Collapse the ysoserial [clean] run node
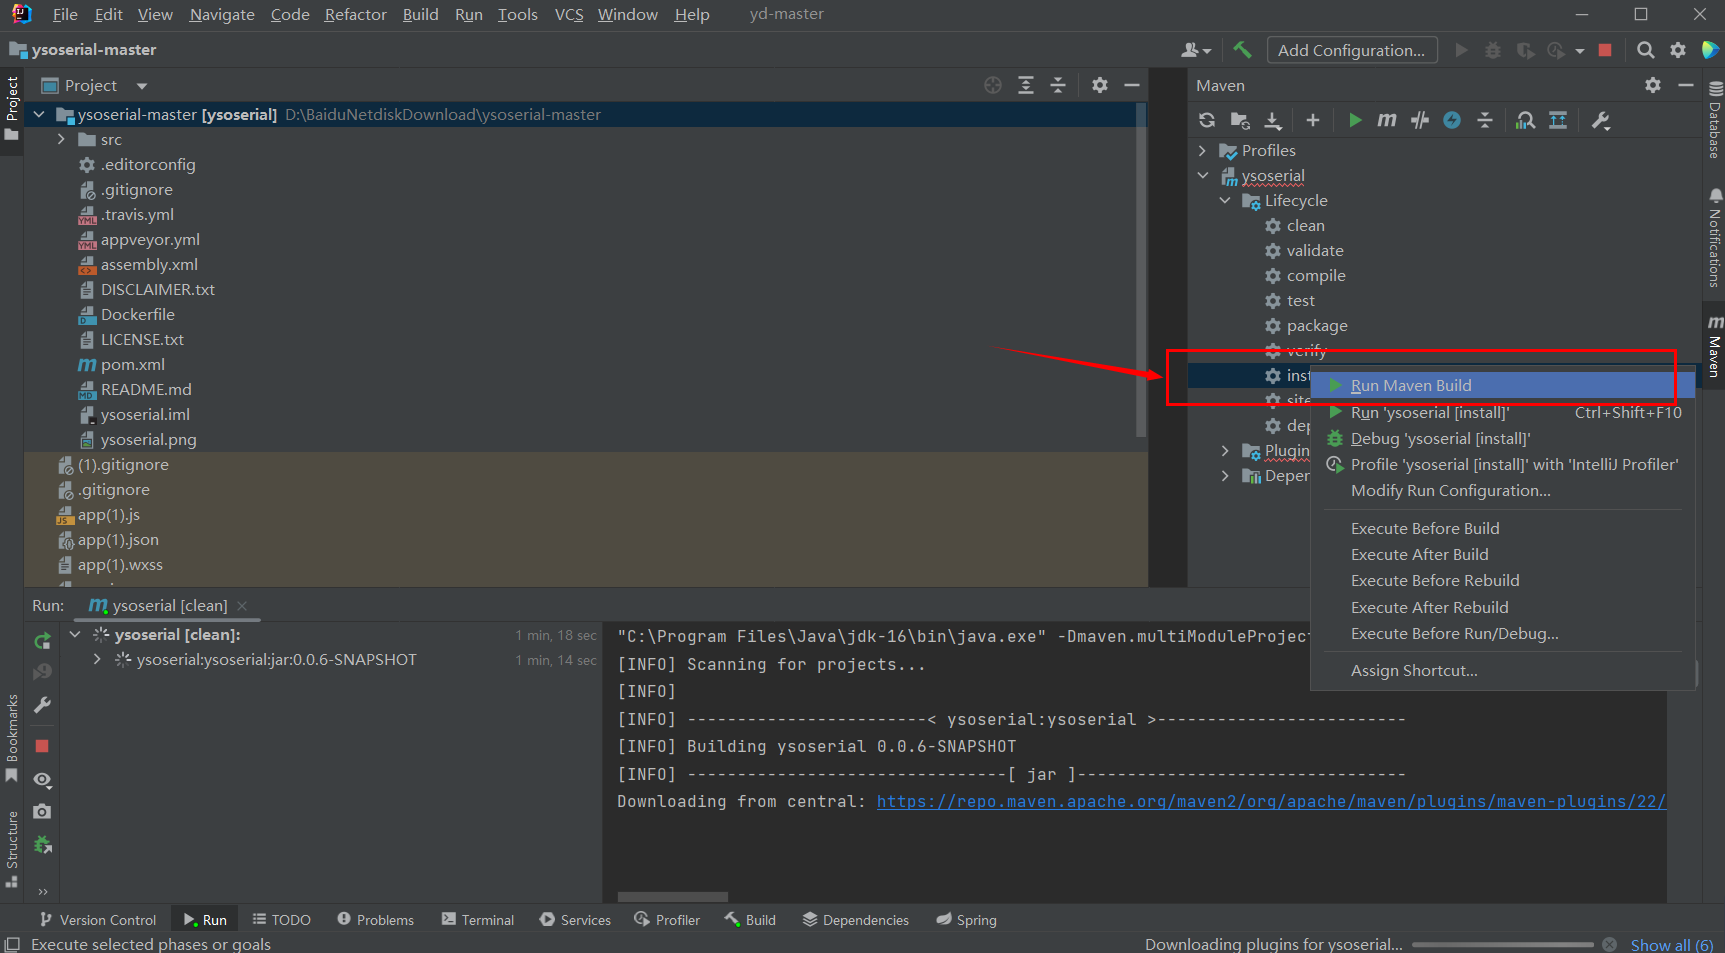The width and height of the screenshot is (1725, 953). pos(75,634)
